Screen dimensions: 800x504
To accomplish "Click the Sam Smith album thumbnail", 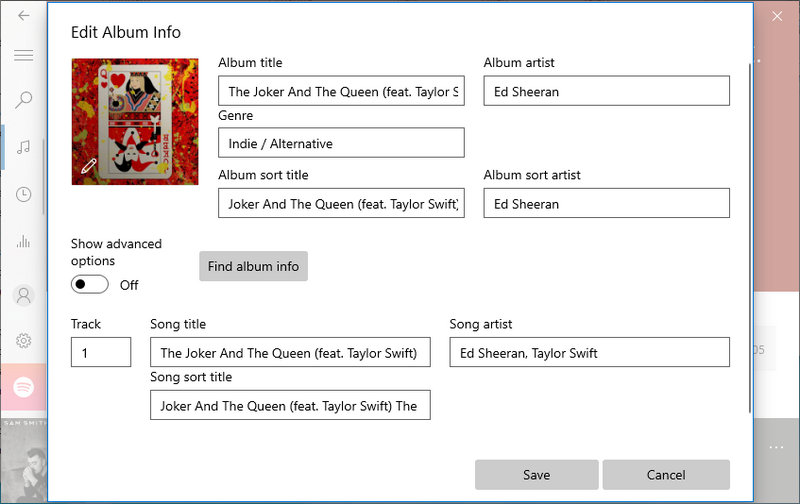I will (24, 461).
